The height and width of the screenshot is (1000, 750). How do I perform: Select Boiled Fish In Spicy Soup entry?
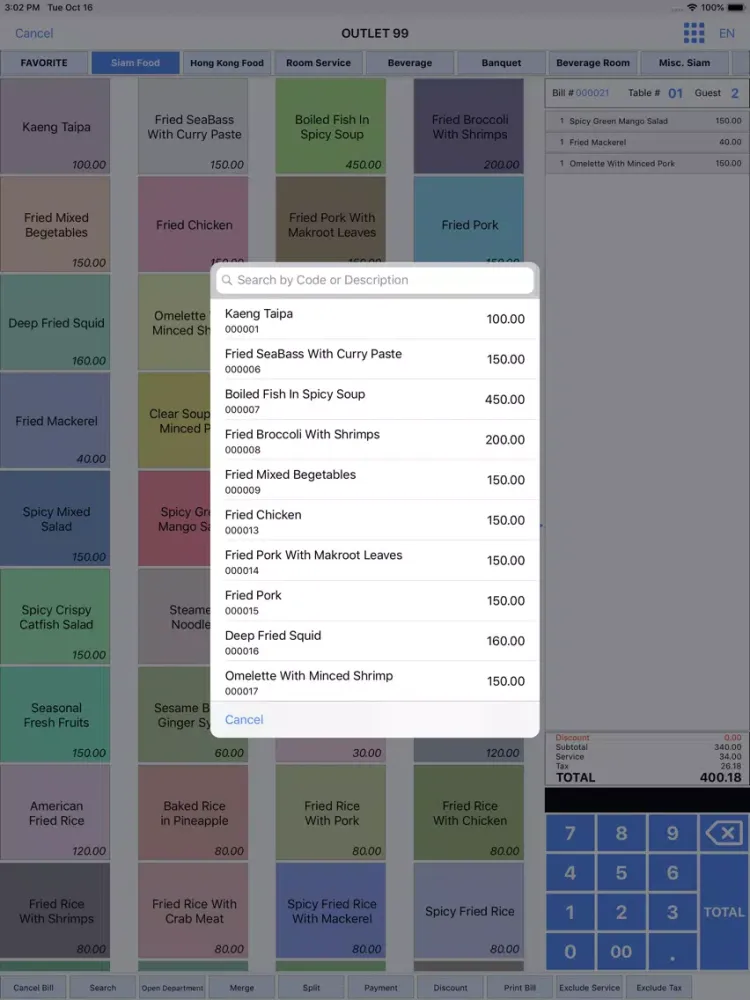tap(375, 400)
